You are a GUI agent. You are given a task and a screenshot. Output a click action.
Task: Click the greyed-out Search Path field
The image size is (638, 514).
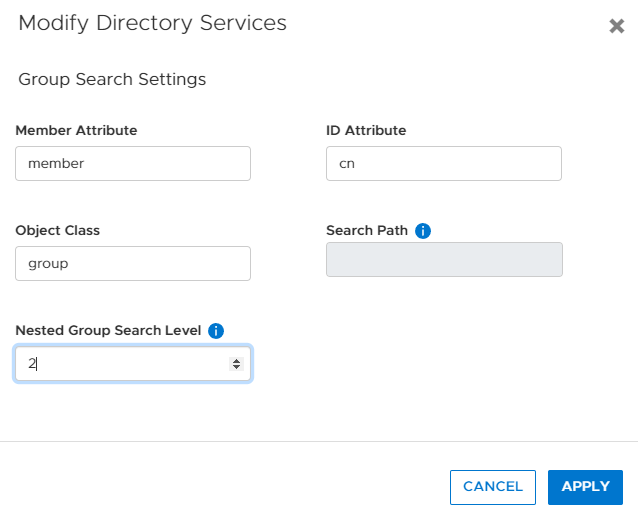coord(444,260)
